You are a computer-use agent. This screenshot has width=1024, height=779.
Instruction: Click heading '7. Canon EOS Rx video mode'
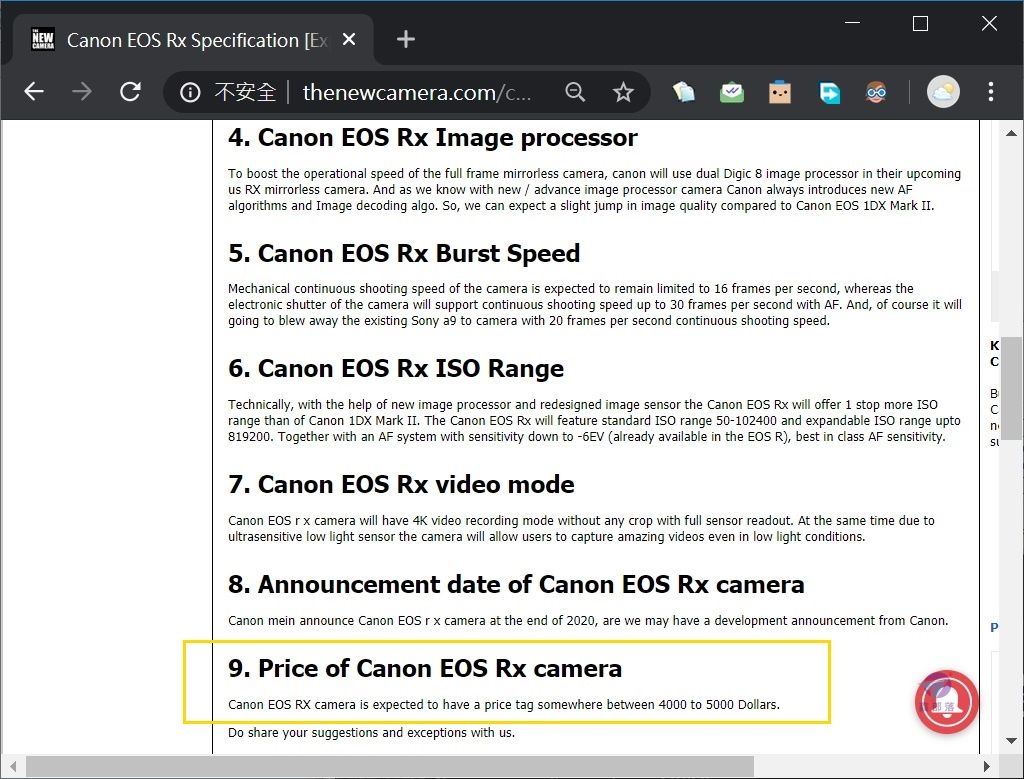[x=401, y=485]
